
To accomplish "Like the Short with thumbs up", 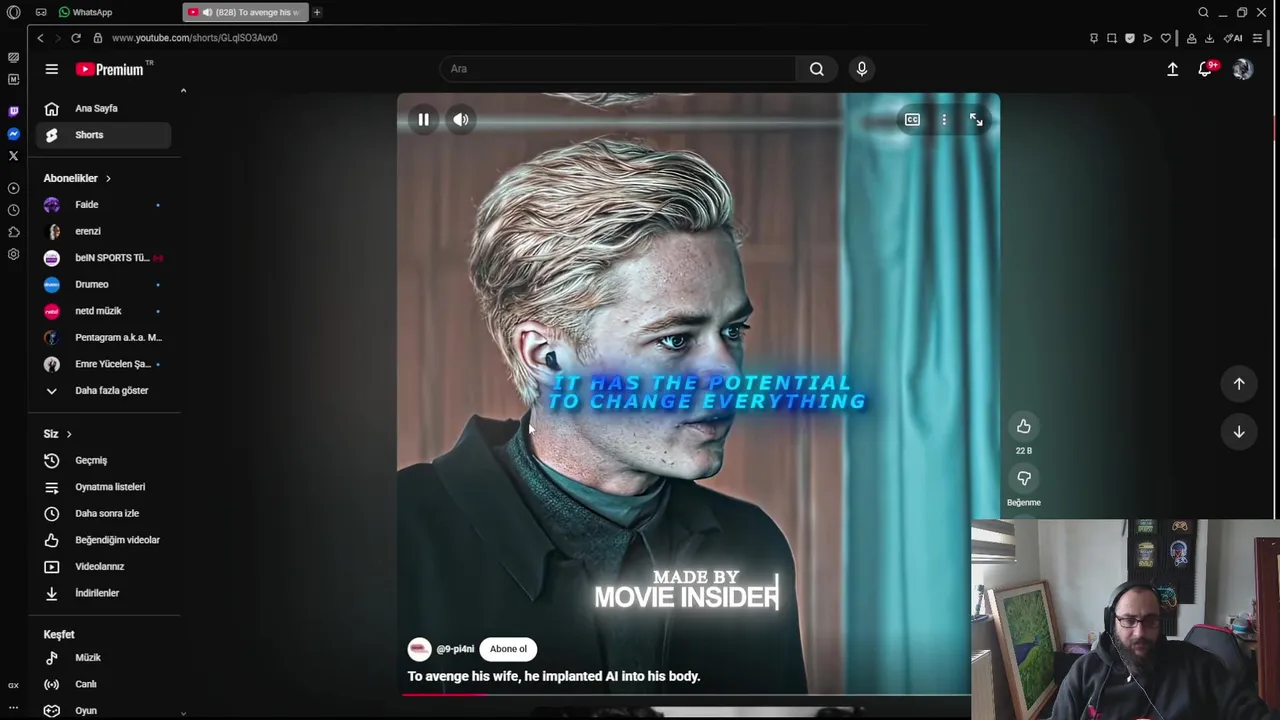I will tap(1023, 427).
